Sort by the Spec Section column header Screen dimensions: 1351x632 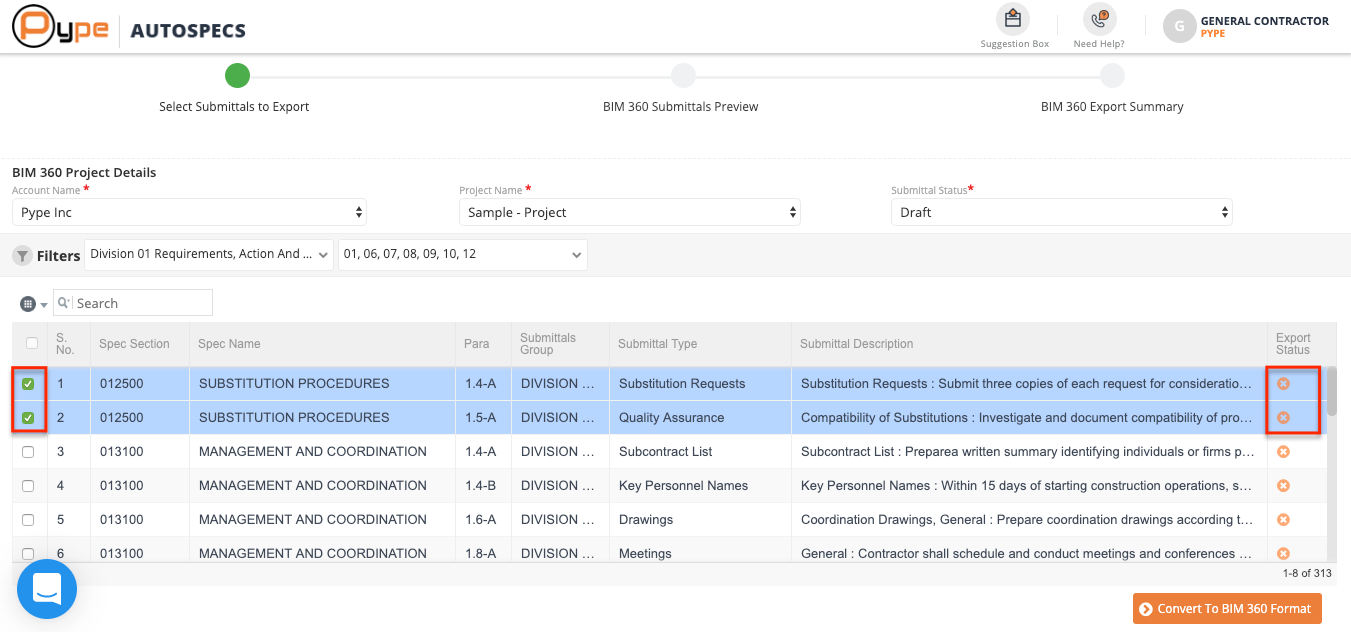point(134,344)
